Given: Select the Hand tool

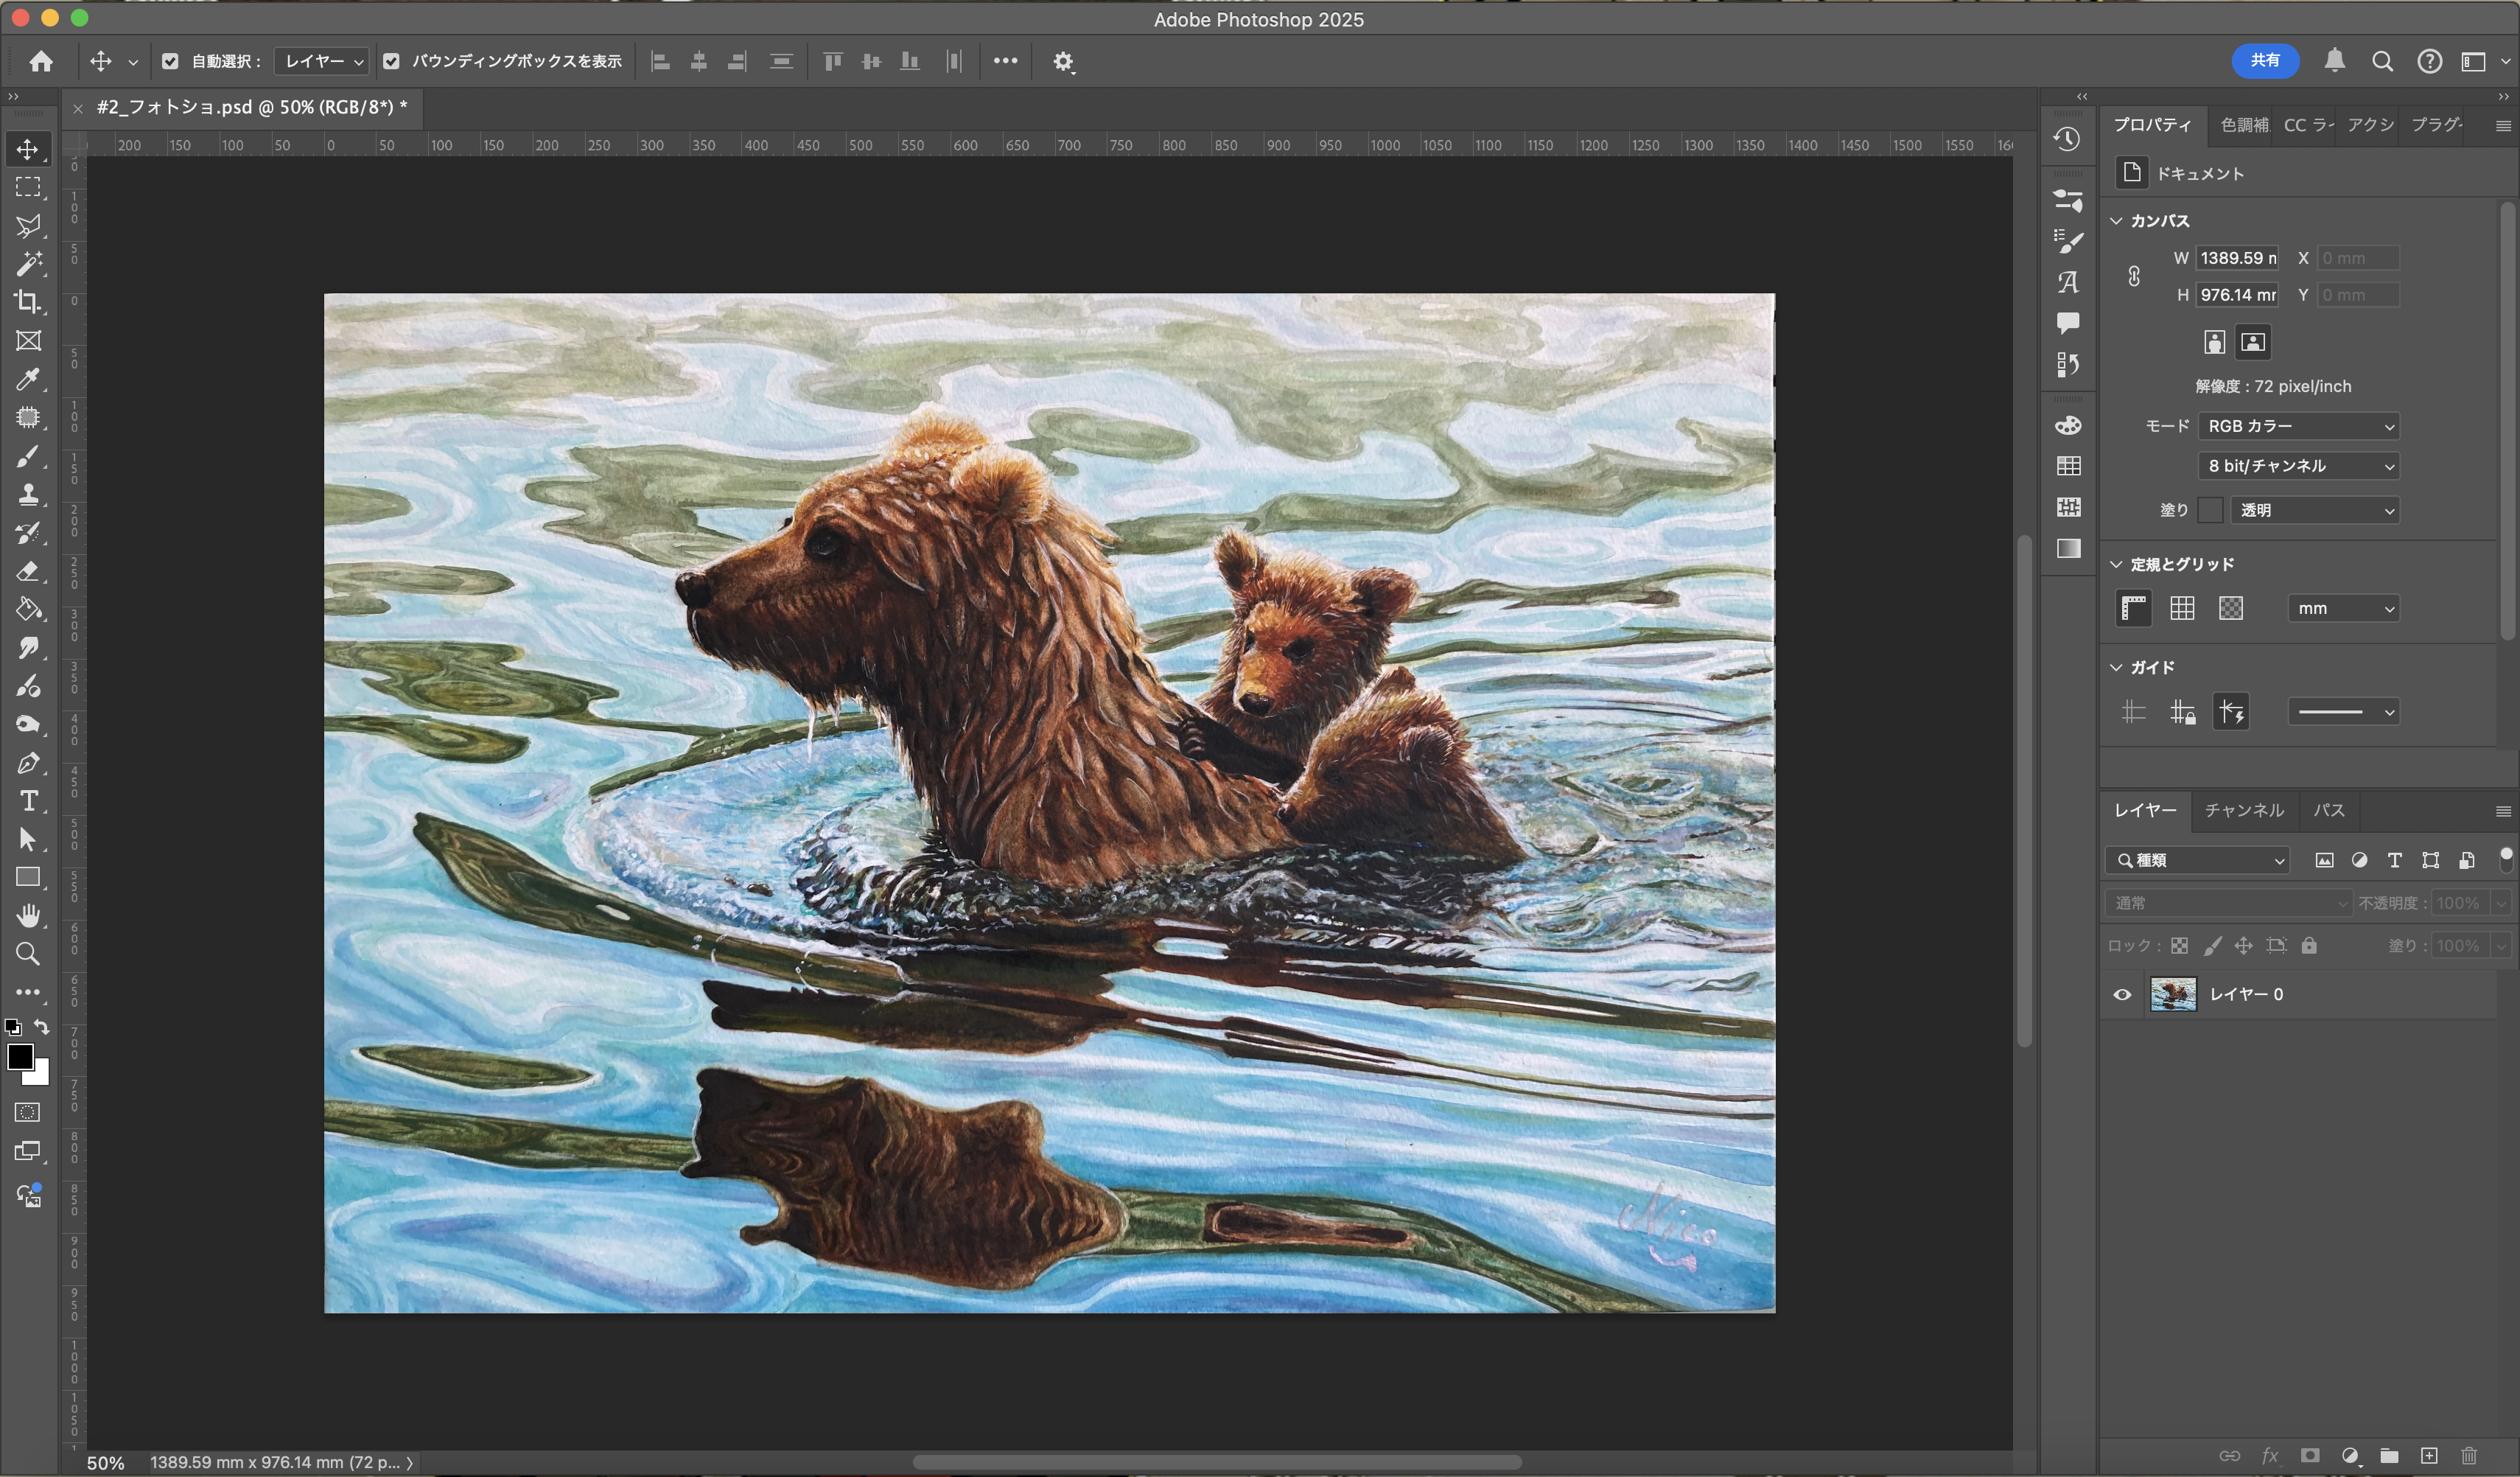Looking at the screenshot, I should [x=28, y=915].
